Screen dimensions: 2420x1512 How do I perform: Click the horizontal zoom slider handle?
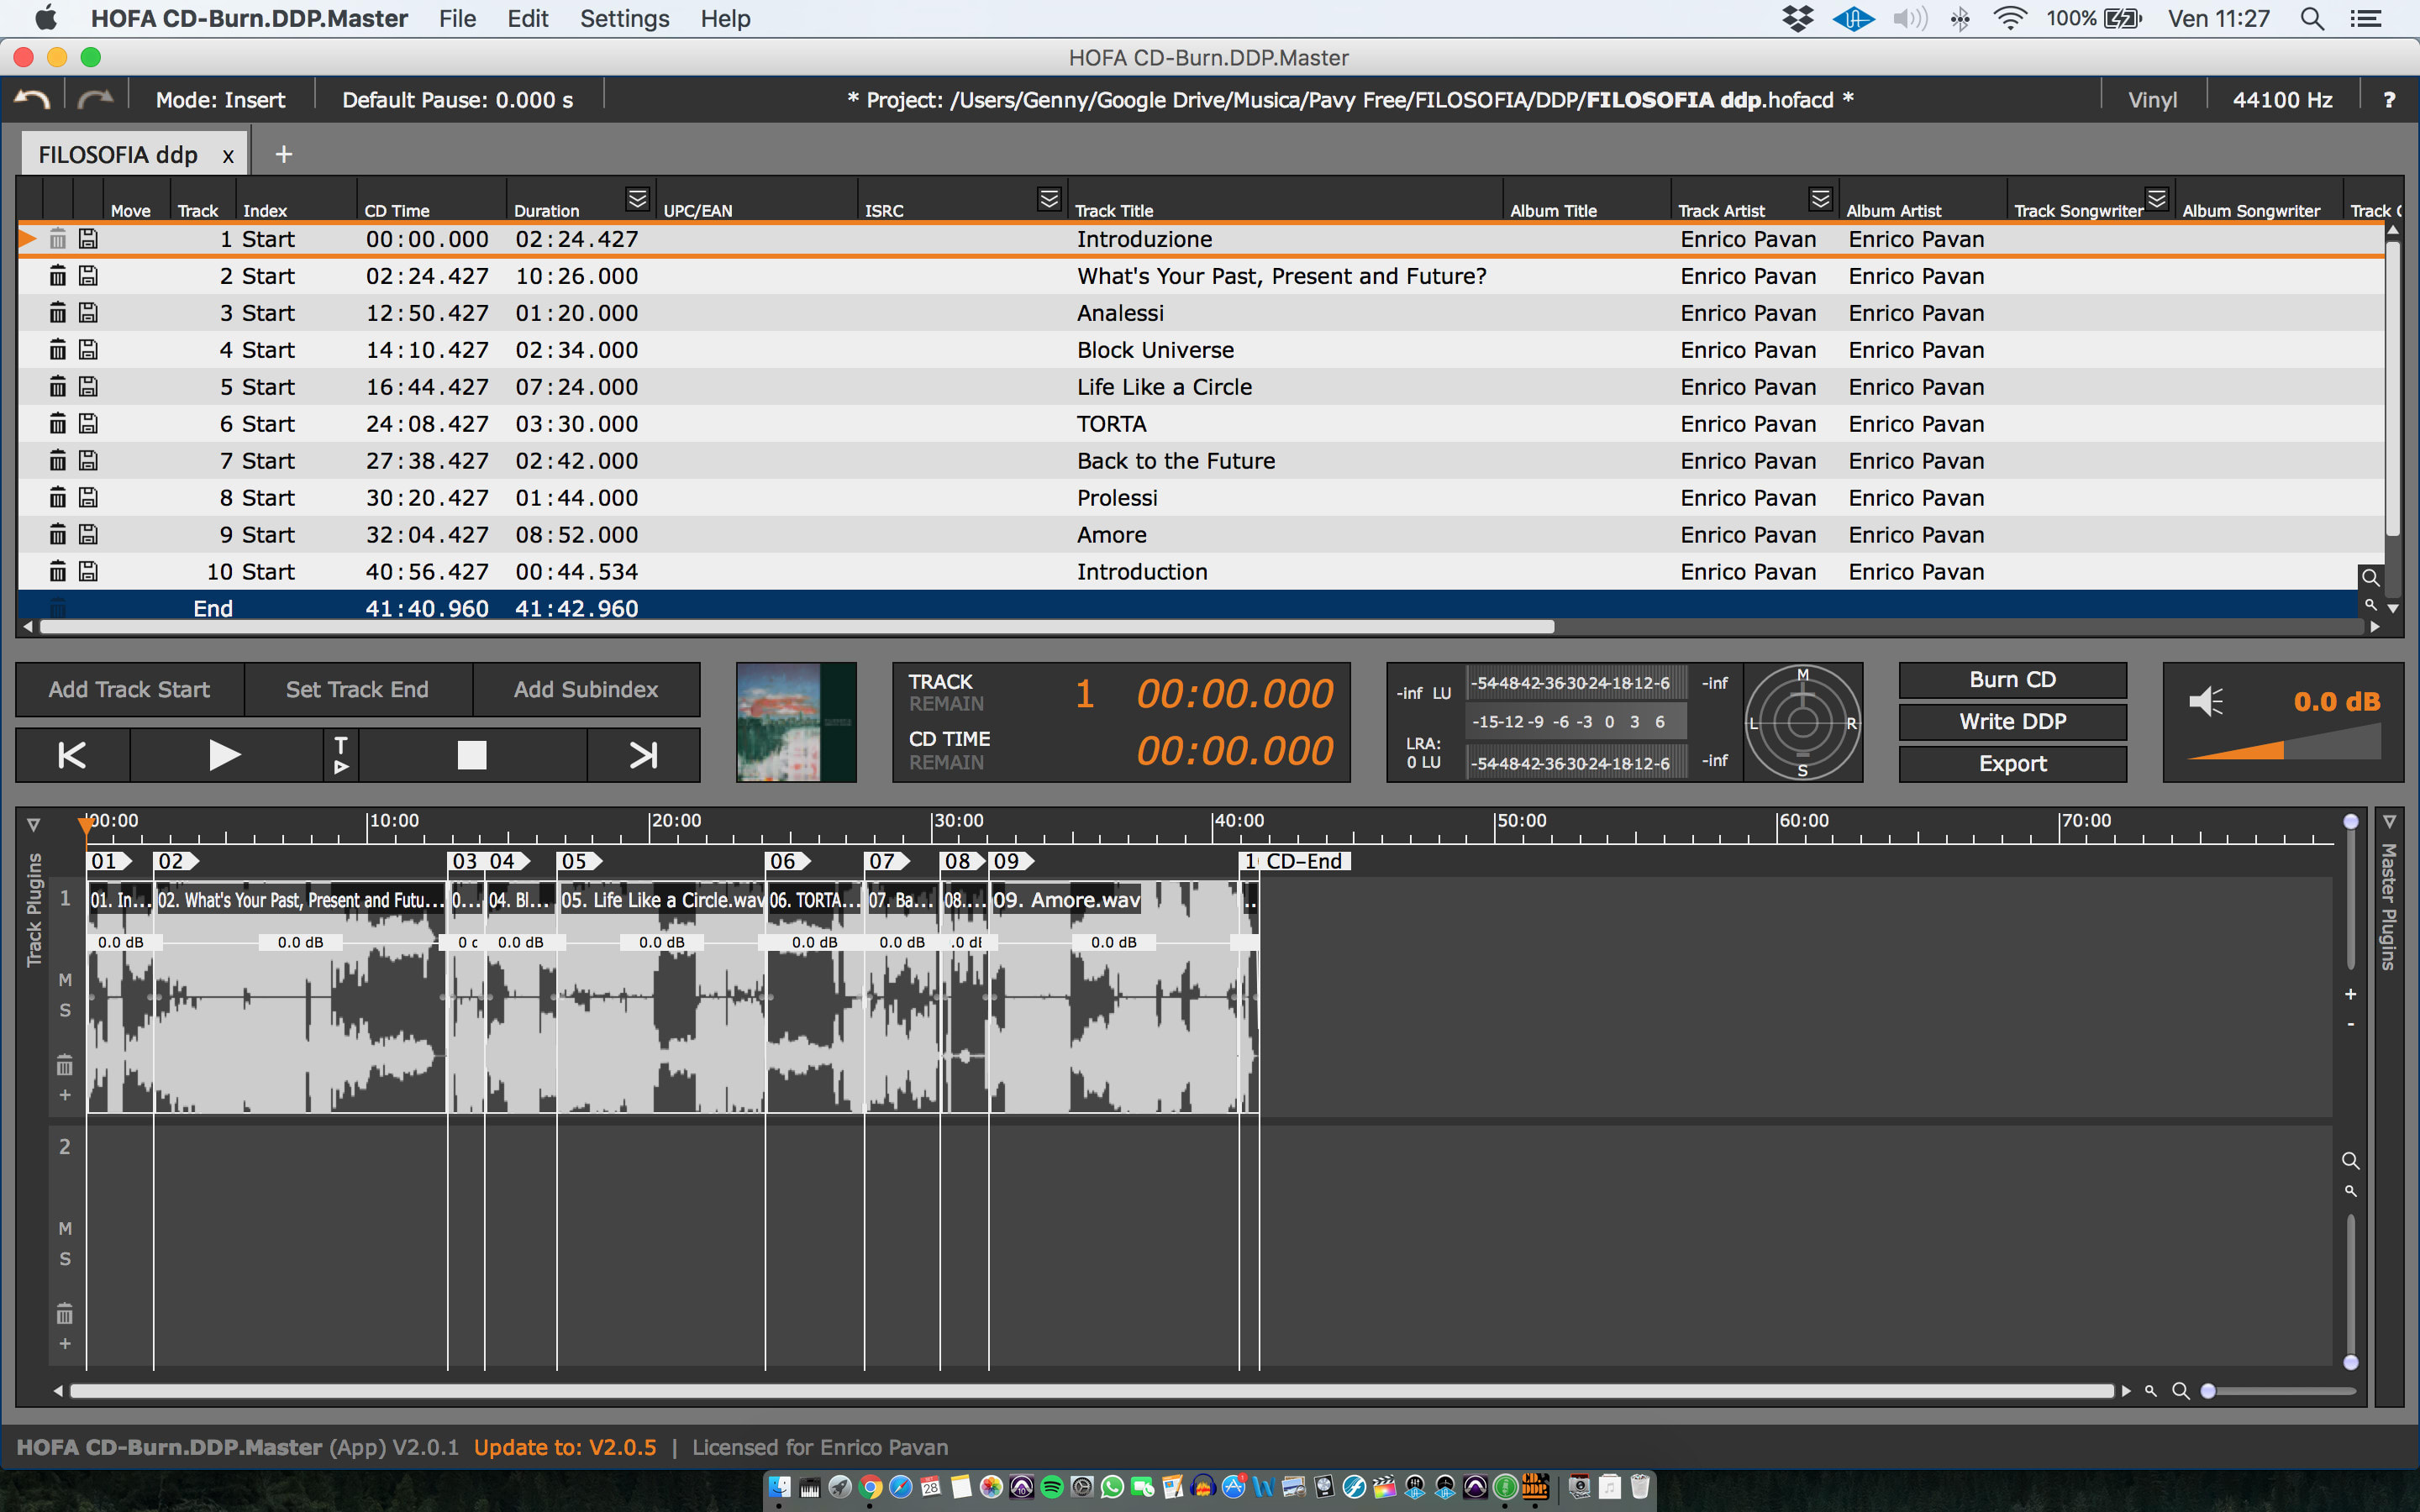[2208, 1391]
